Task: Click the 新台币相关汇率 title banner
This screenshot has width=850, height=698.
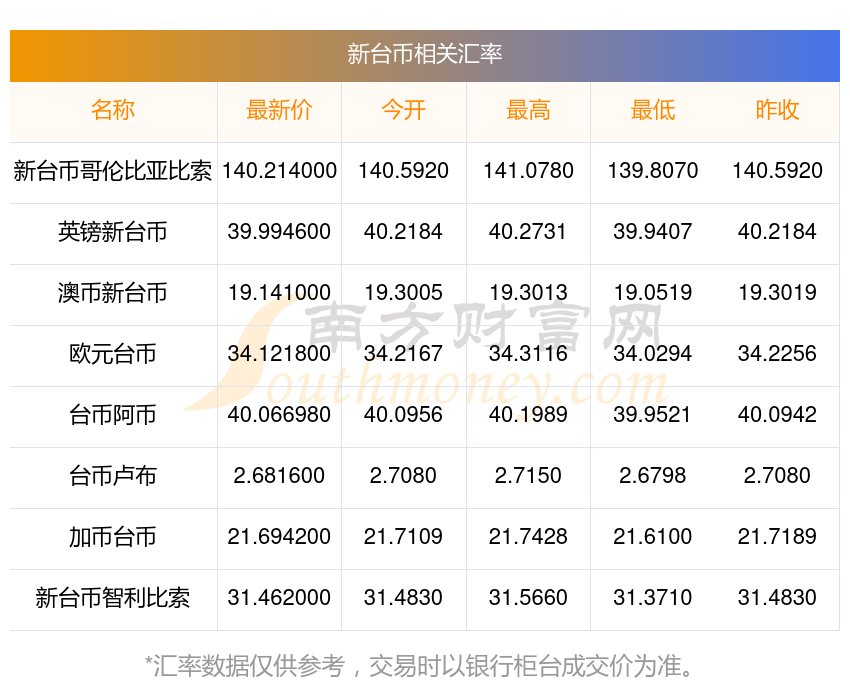Action: click(x=424, y=55)
